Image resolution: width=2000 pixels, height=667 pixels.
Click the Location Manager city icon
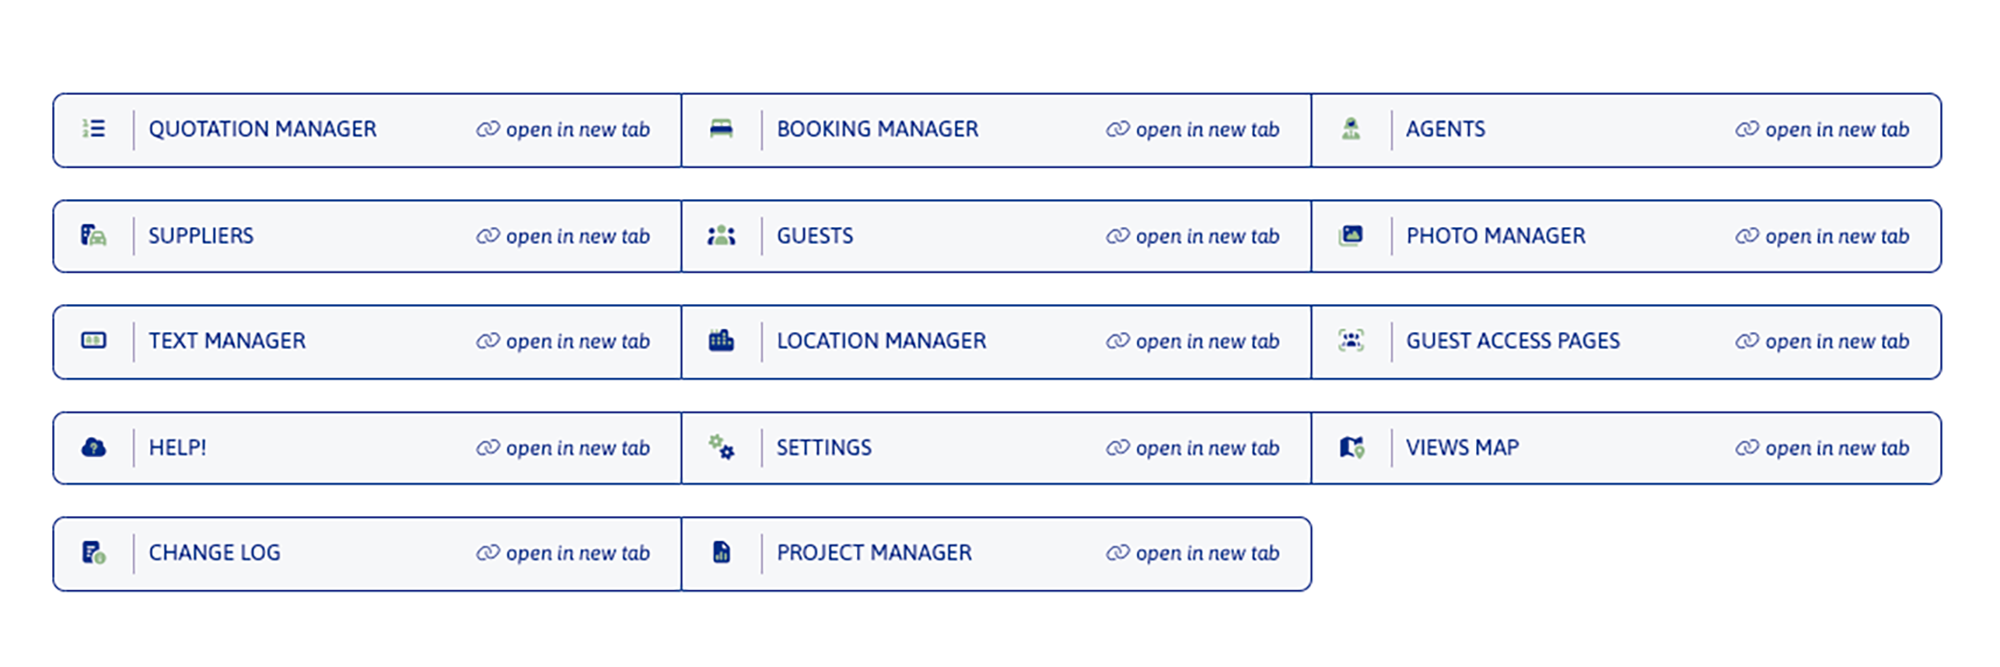[721, 341]
